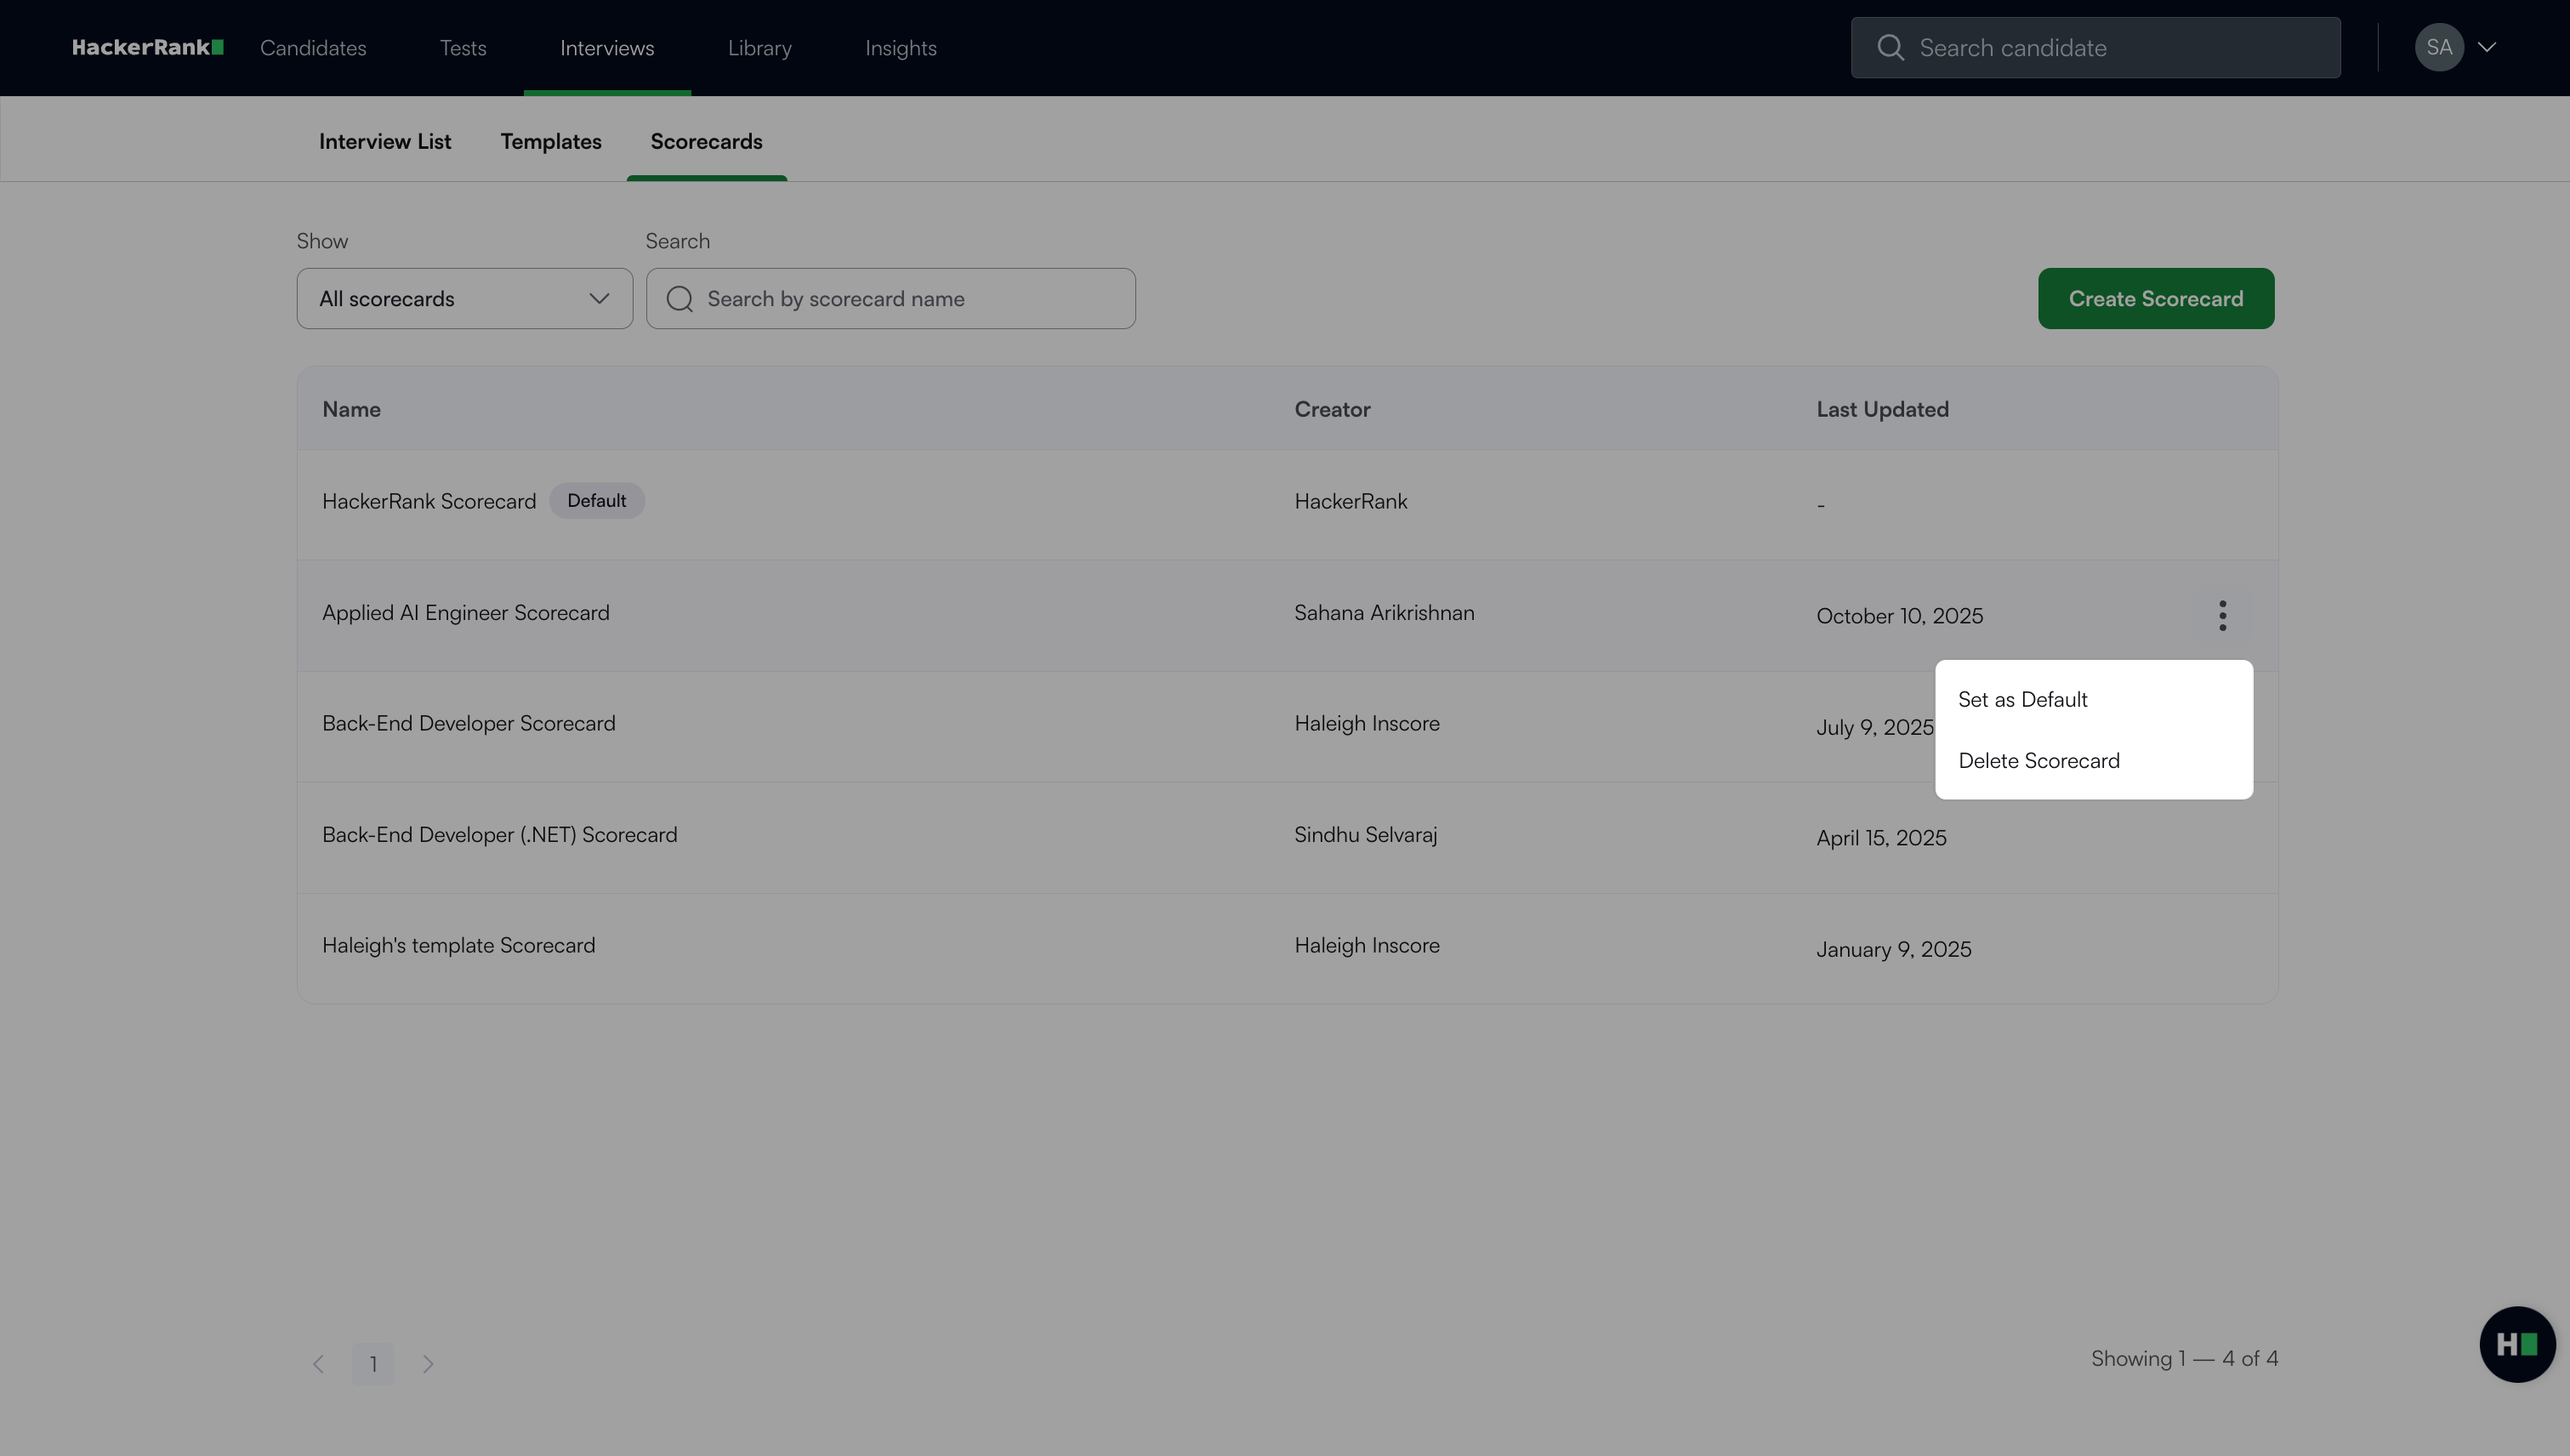Open the Back-End Developer (.NET) Scorecard
The image size is (2570, 1456).
499,835
